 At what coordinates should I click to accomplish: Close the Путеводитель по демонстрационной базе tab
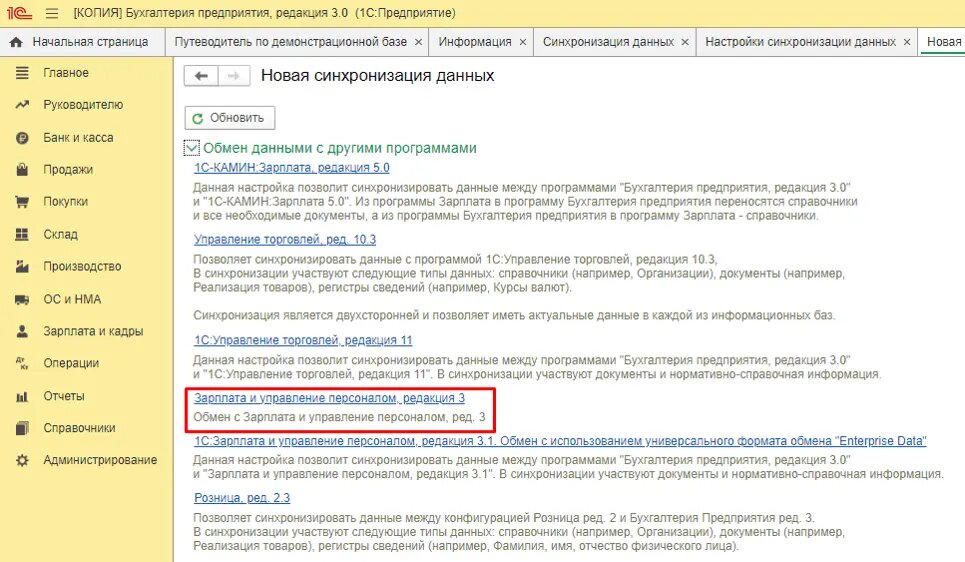pos(418,42)
